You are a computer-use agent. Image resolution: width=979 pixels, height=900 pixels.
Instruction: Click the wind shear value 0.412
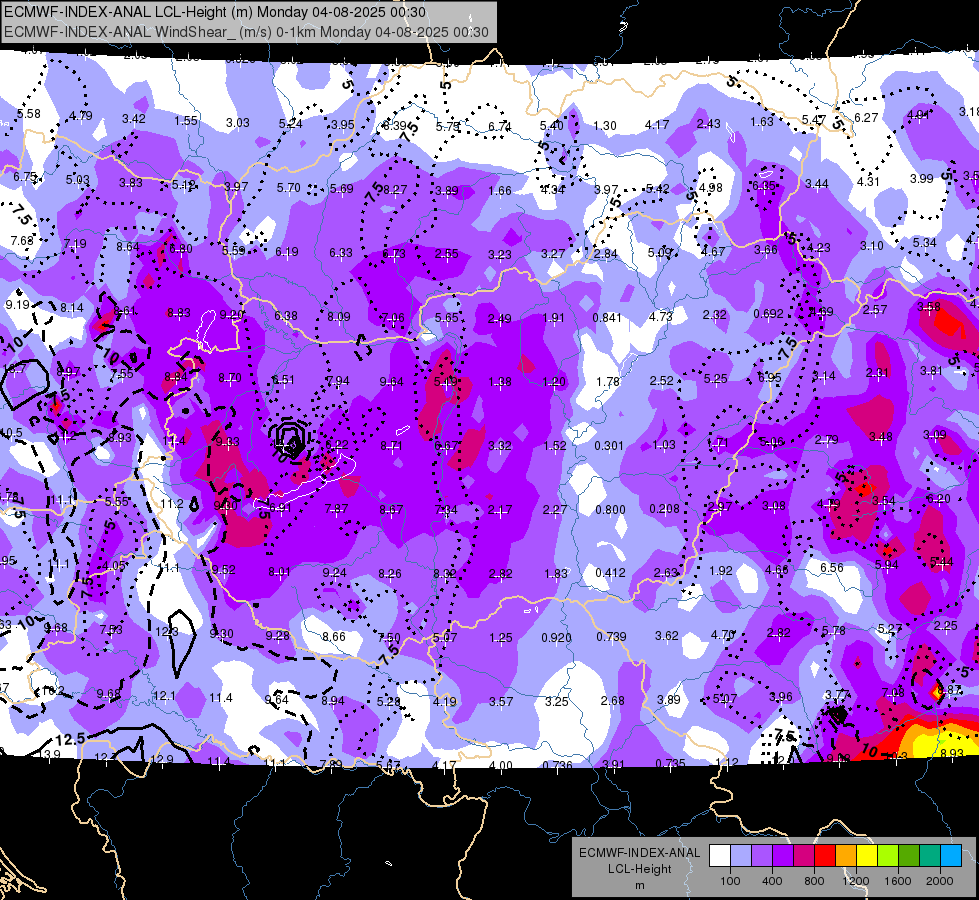click(x=610, y=572)
